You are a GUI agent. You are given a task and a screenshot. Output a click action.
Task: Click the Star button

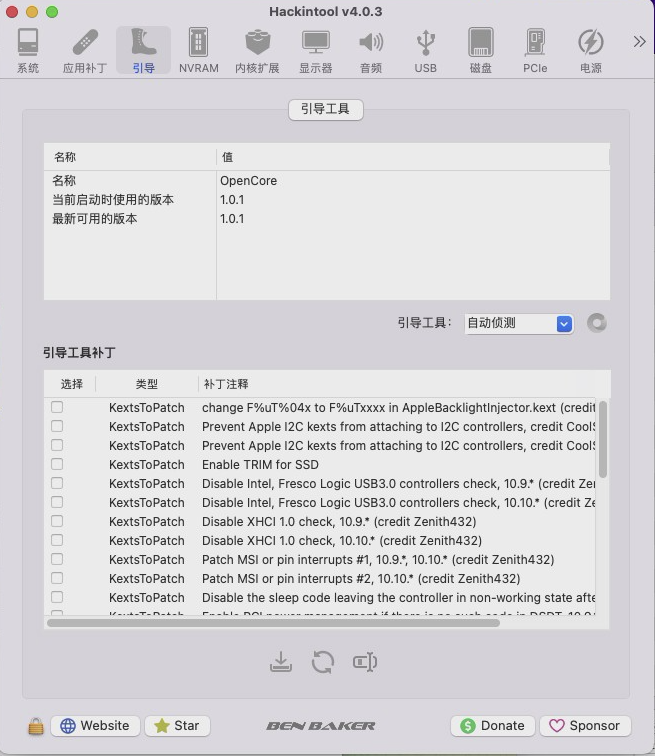tap(177, 726)
